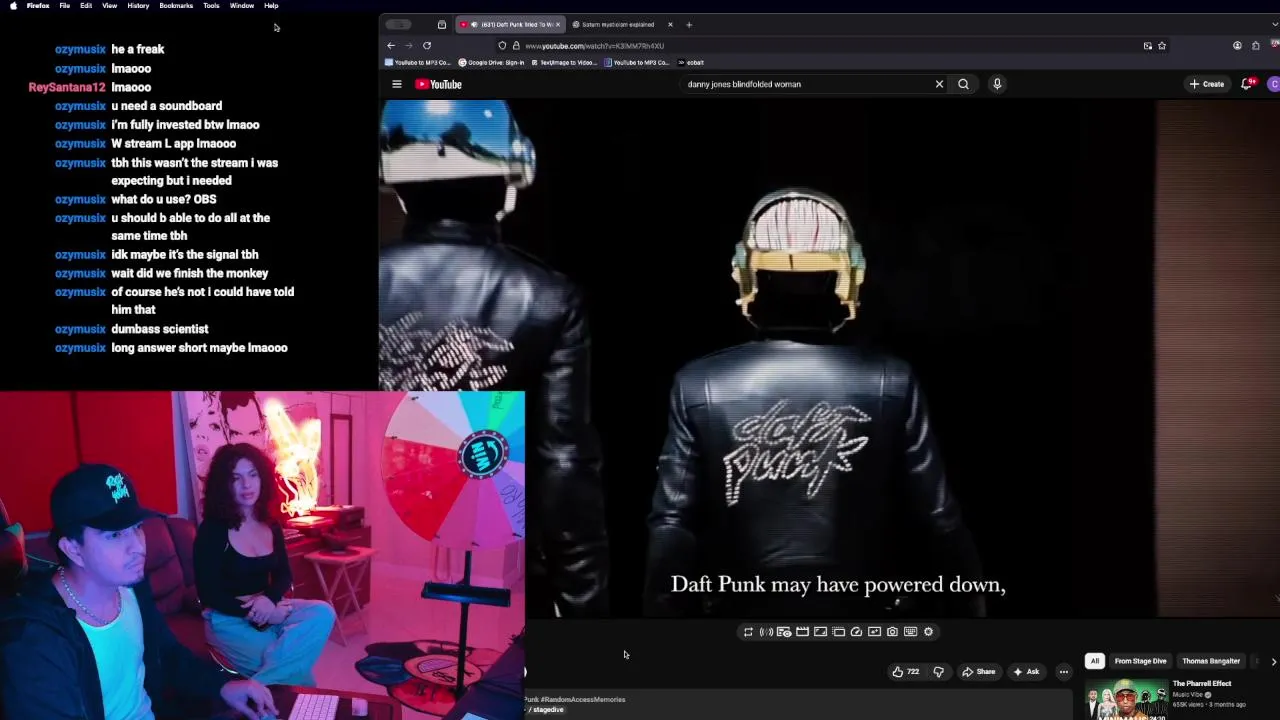Open Firefox account icon in toolbar

(x=1237, y=45)
